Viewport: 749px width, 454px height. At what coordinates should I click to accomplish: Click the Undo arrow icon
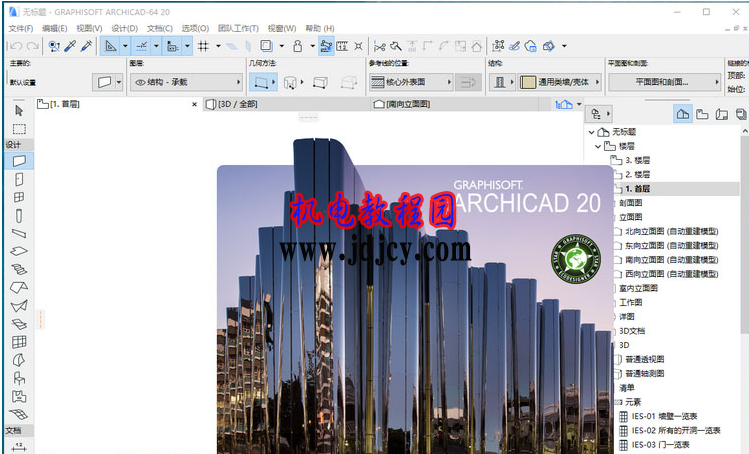point(16,46)
